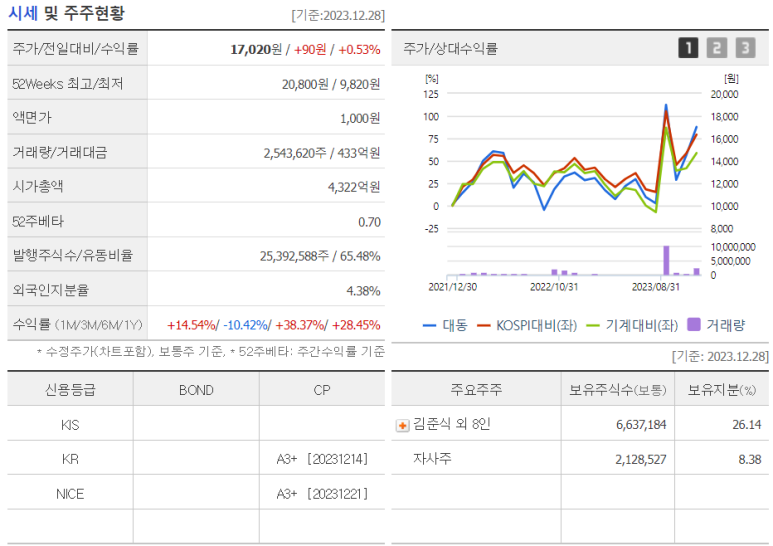The image size is (773, 546).
Task: Expand the 김준식 외 8인 shareholder row
Action: click(x=402, y=425)
